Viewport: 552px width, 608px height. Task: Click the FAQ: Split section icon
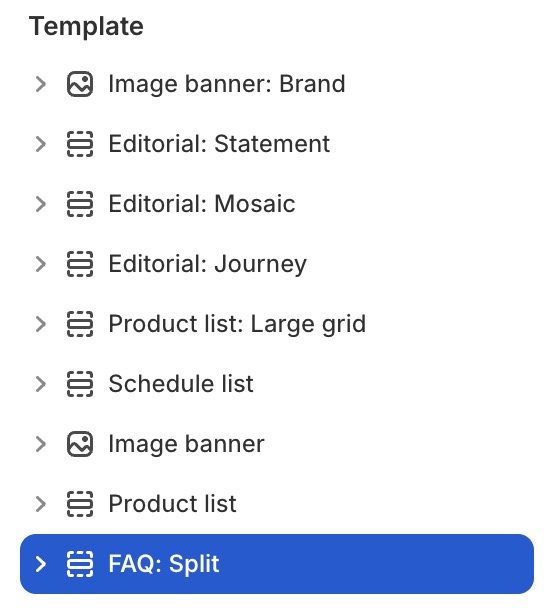(80, 564)
